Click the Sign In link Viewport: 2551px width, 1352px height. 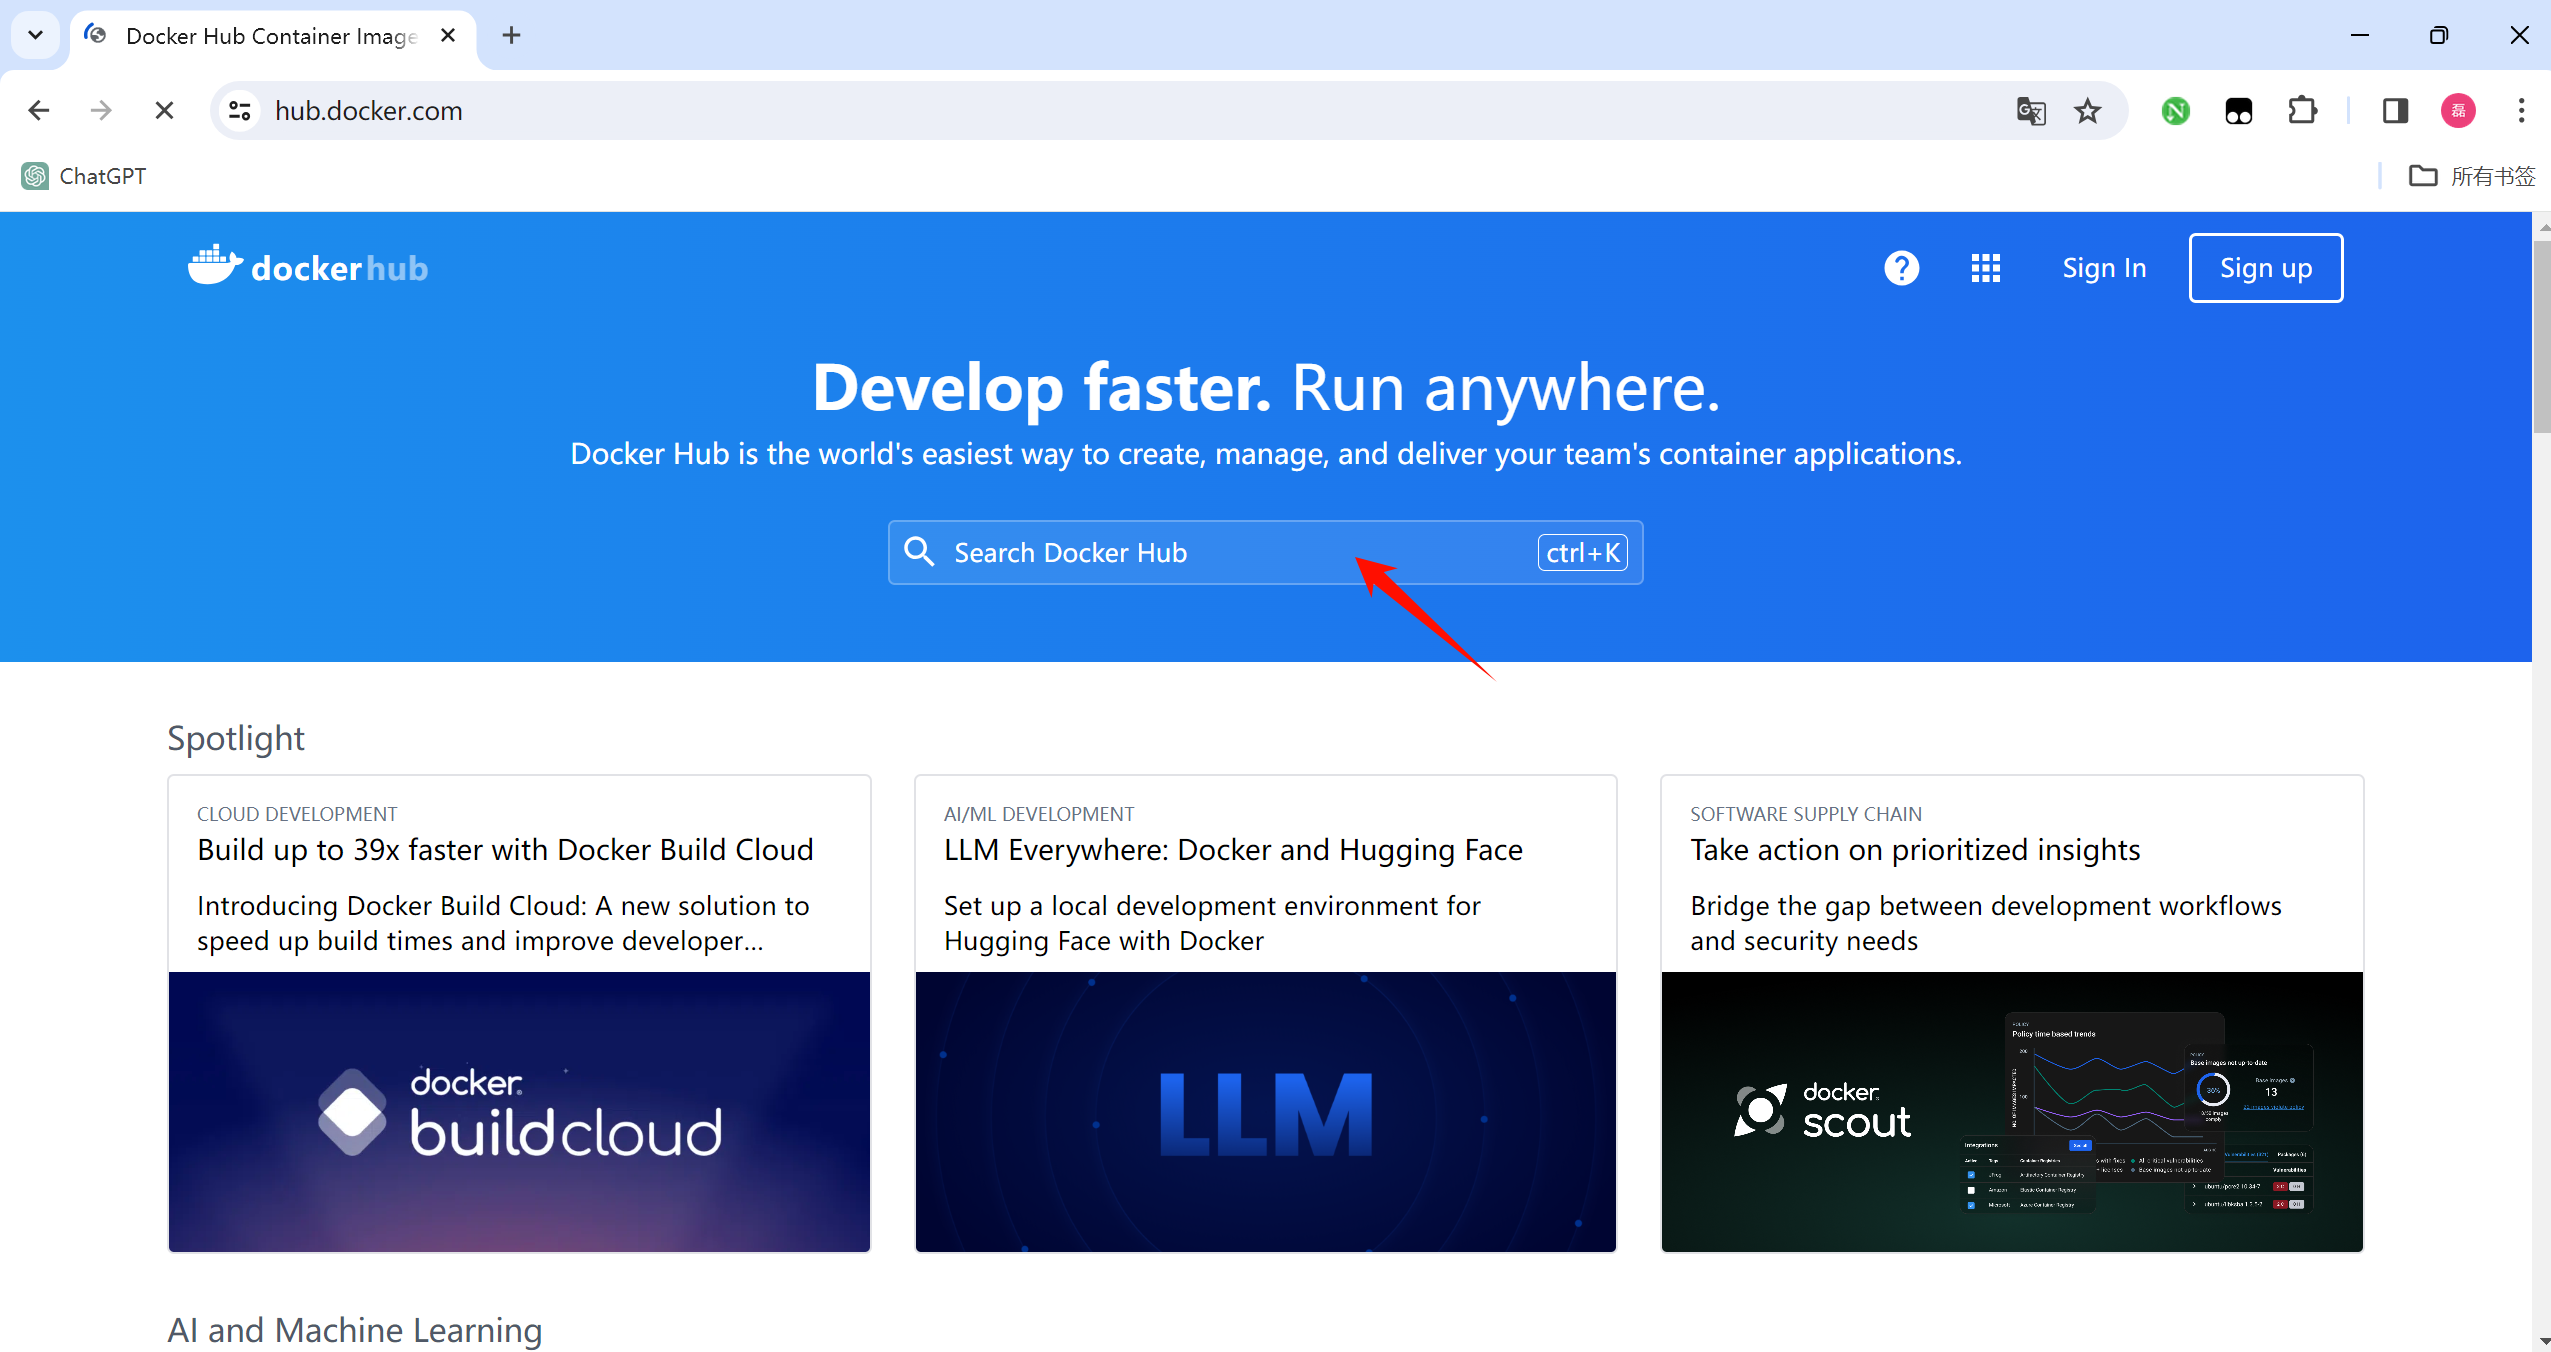pos(2104,268)
